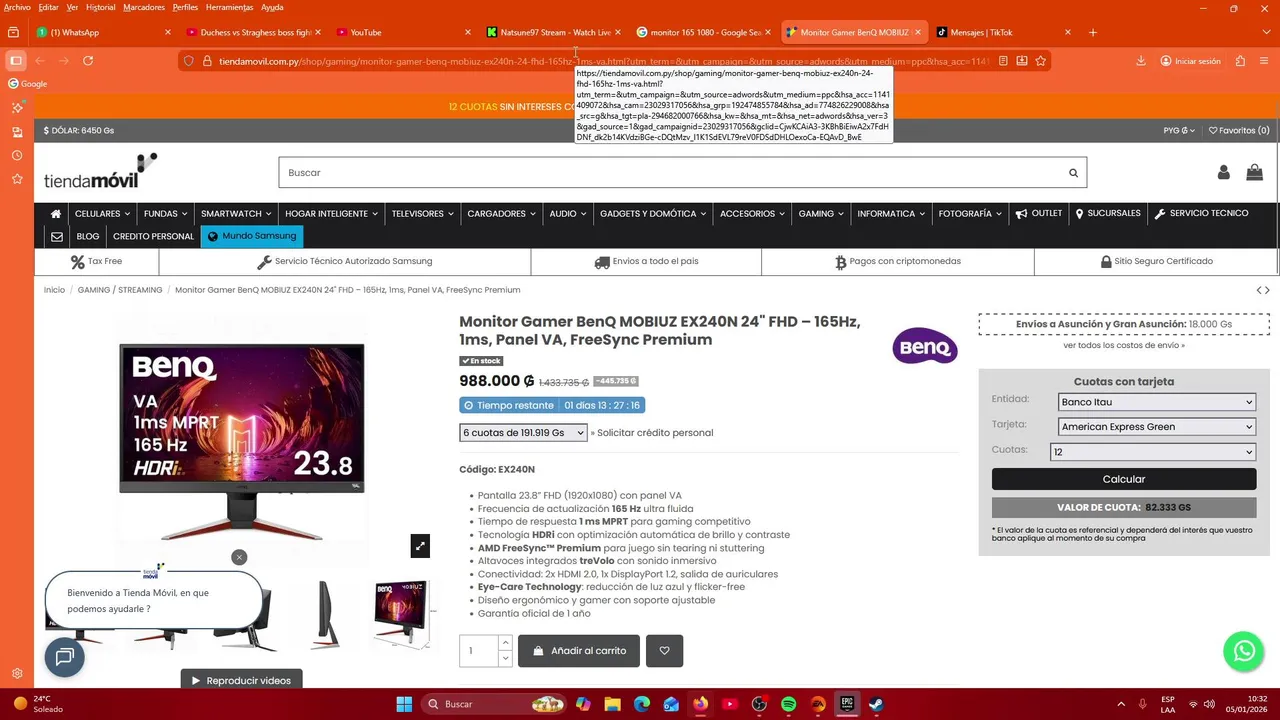The height and width of the screenshot is (720, 1280).
Task: Open a new browser tab
Action: (1093, 32)
